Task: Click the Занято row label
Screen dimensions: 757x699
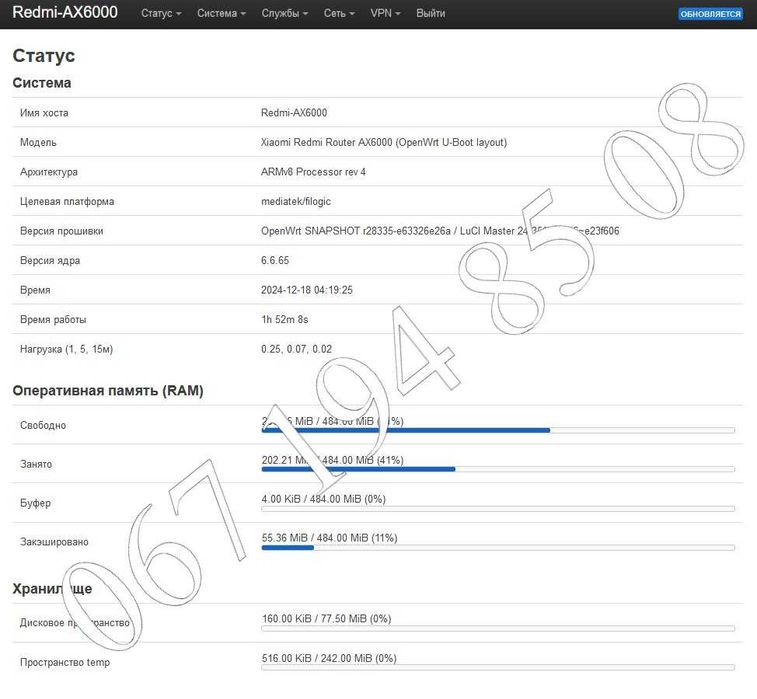Action: [36, 464]
